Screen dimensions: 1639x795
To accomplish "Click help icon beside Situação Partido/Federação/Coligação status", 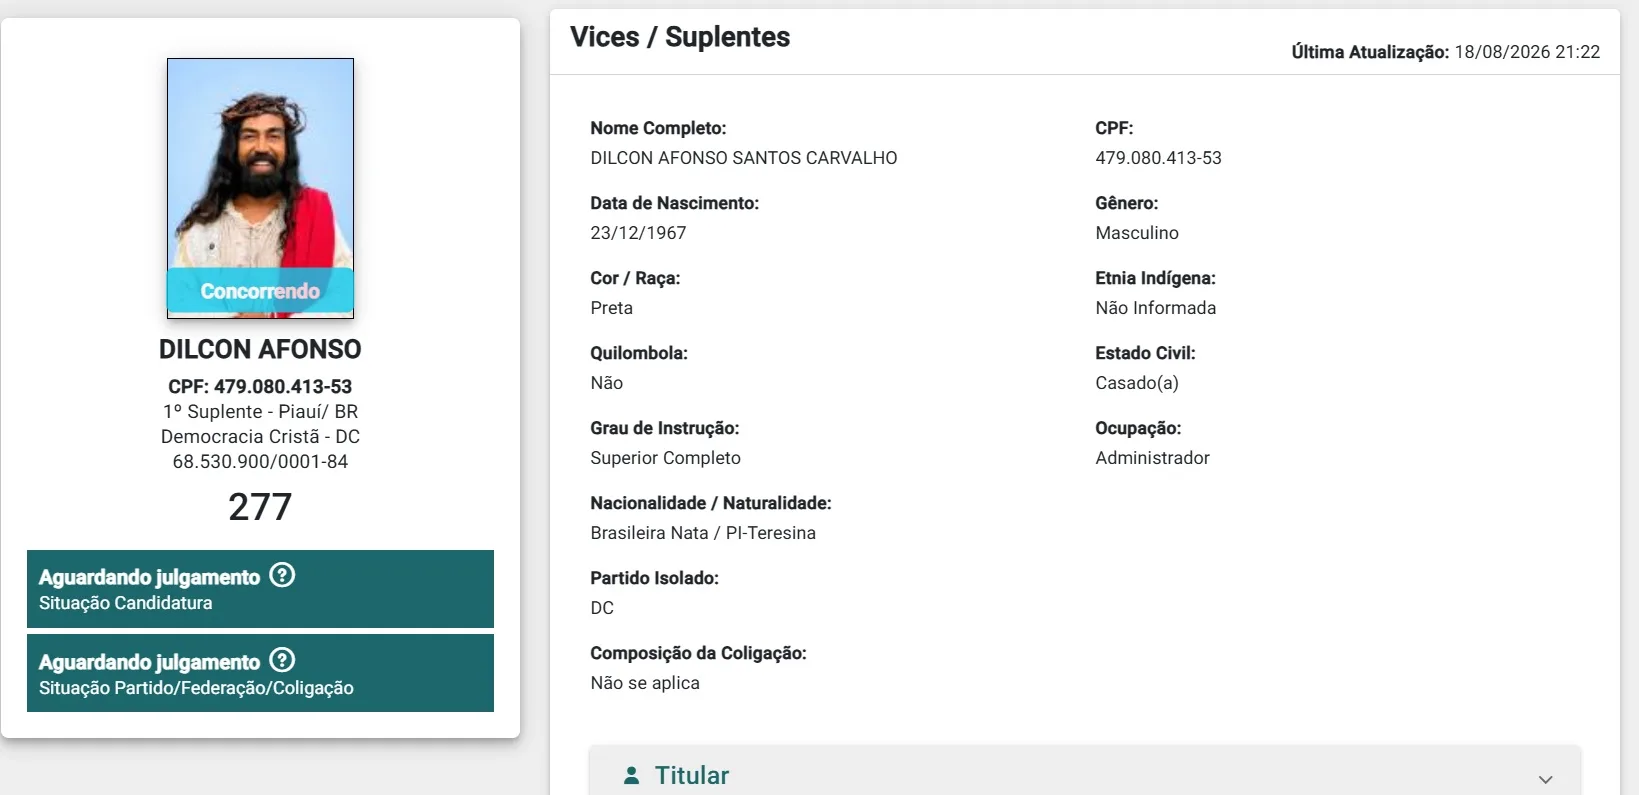I will click(283, 660).
